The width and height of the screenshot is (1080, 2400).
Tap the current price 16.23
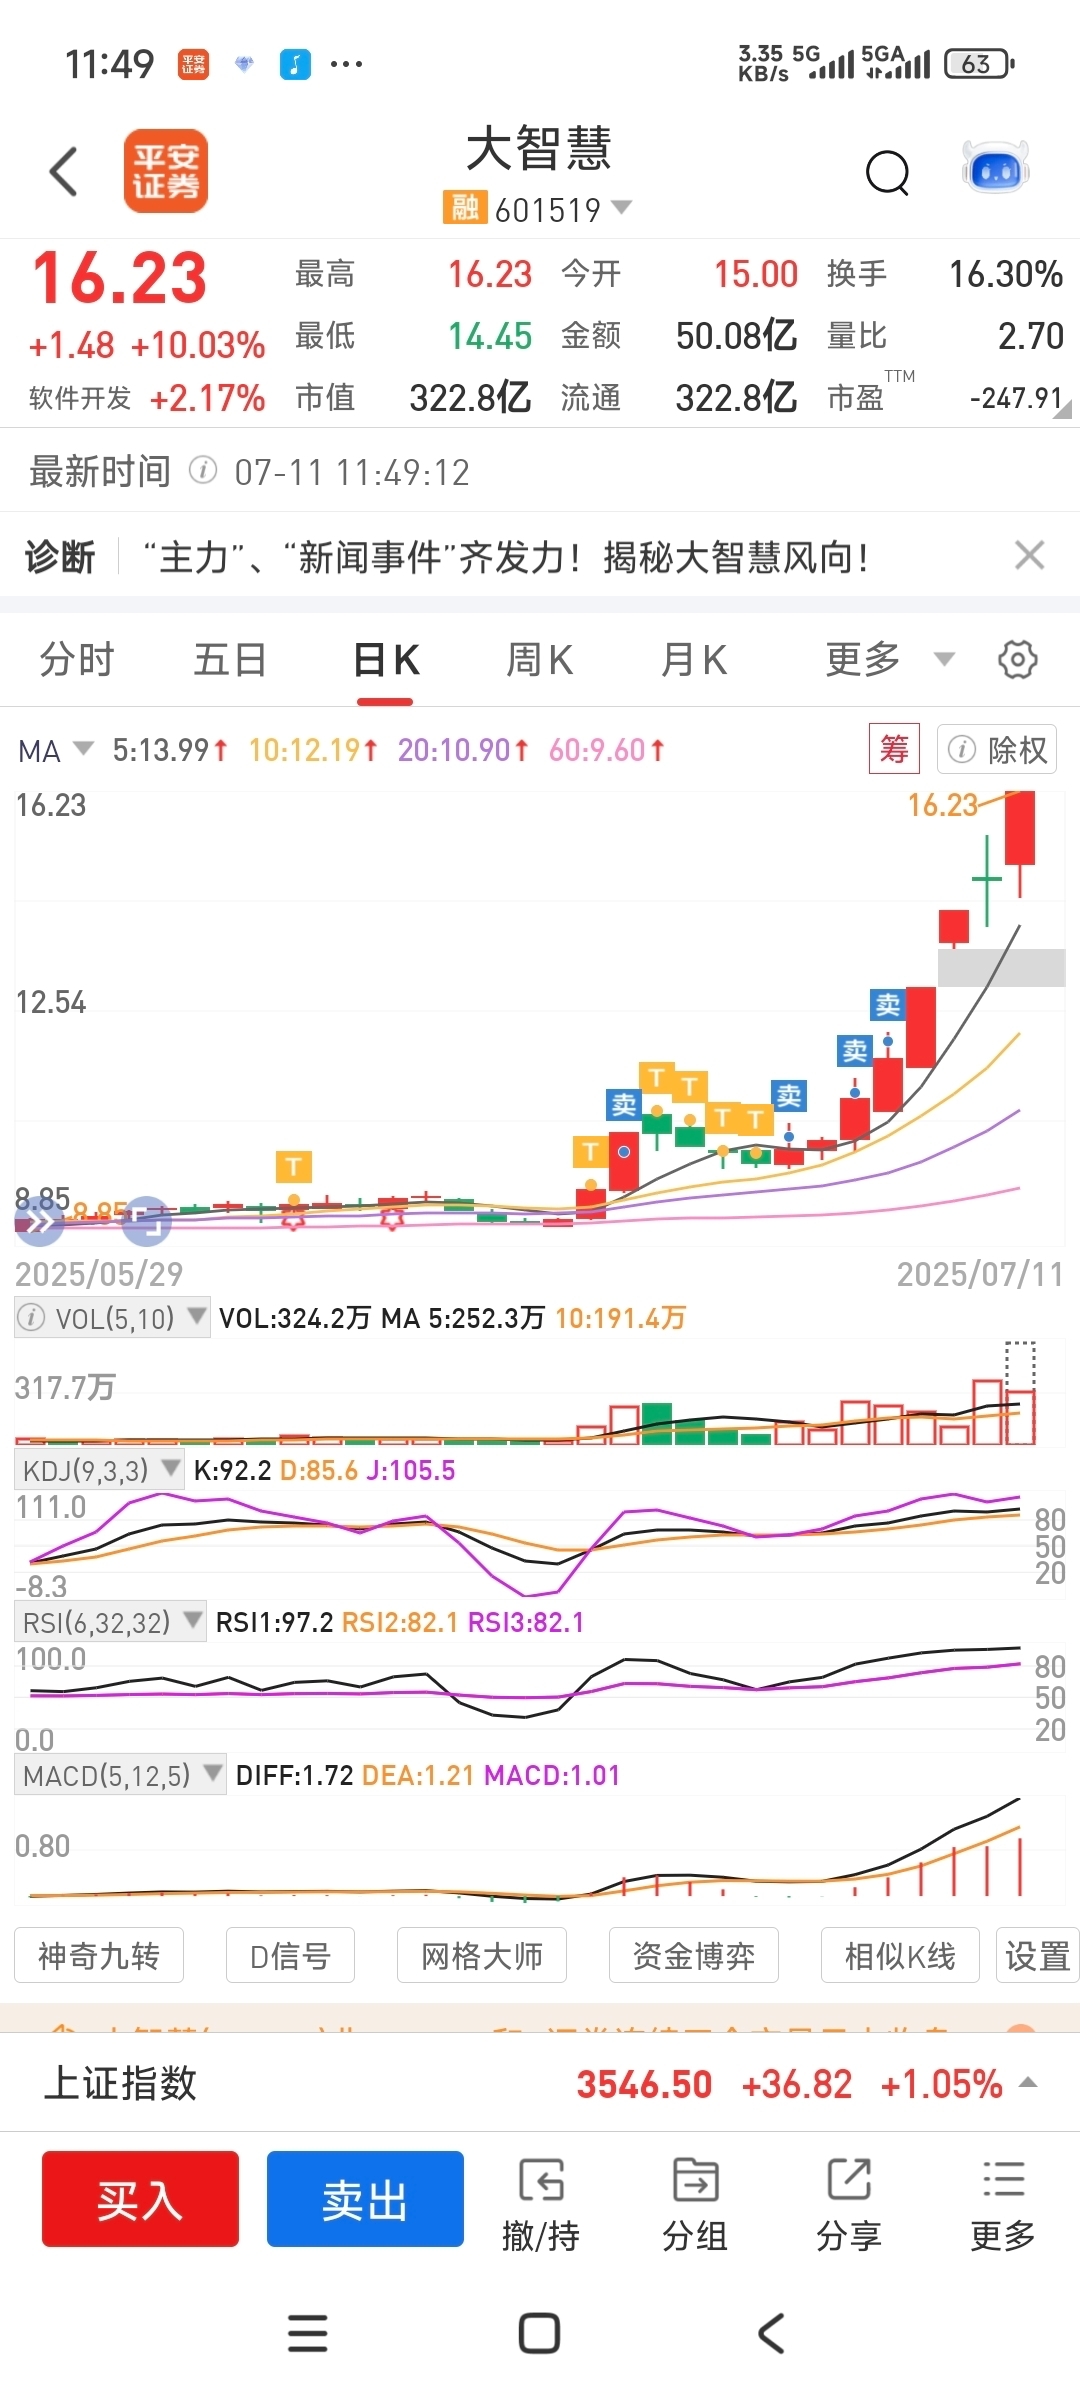[120, 277]
